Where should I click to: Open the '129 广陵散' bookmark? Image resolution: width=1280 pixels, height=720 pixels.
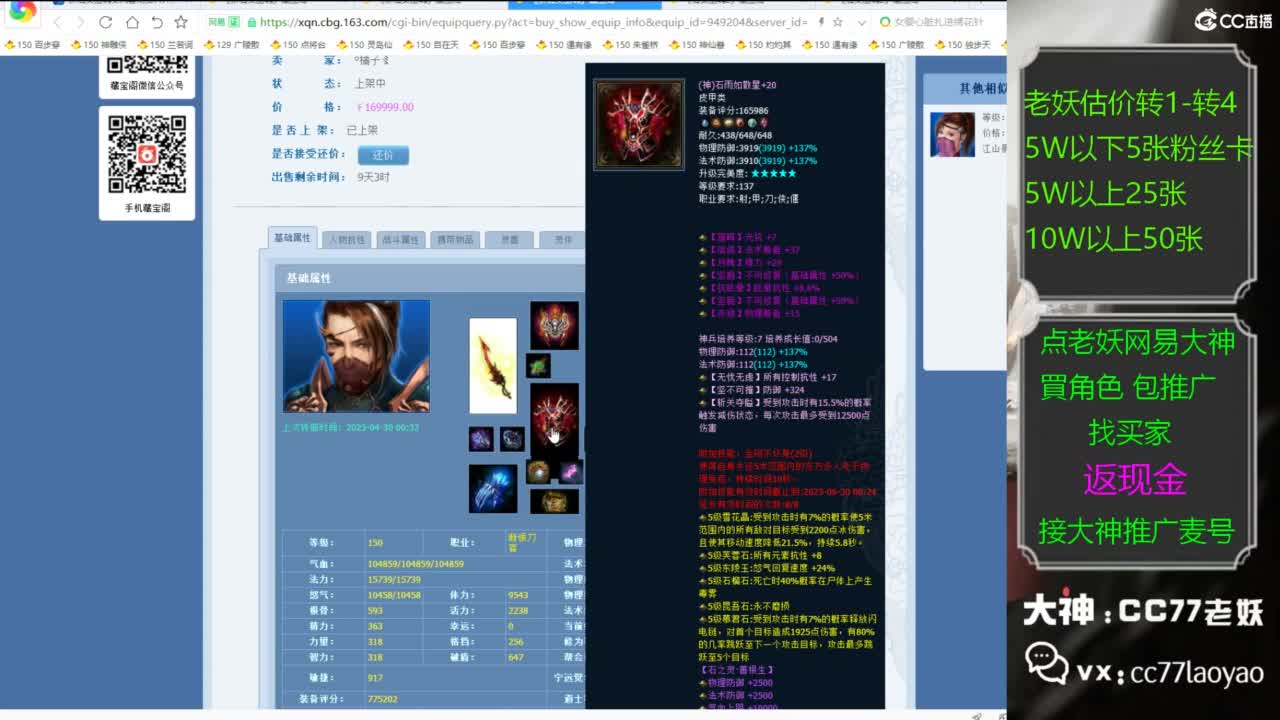231,45
